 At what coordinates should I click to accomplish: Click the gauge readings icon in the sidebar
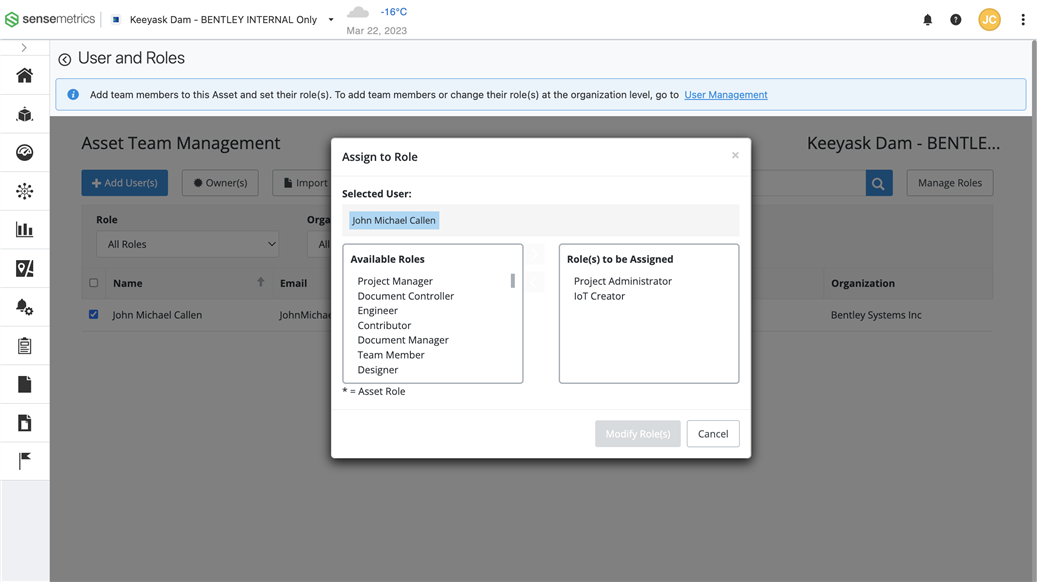(x=25, y=151)
